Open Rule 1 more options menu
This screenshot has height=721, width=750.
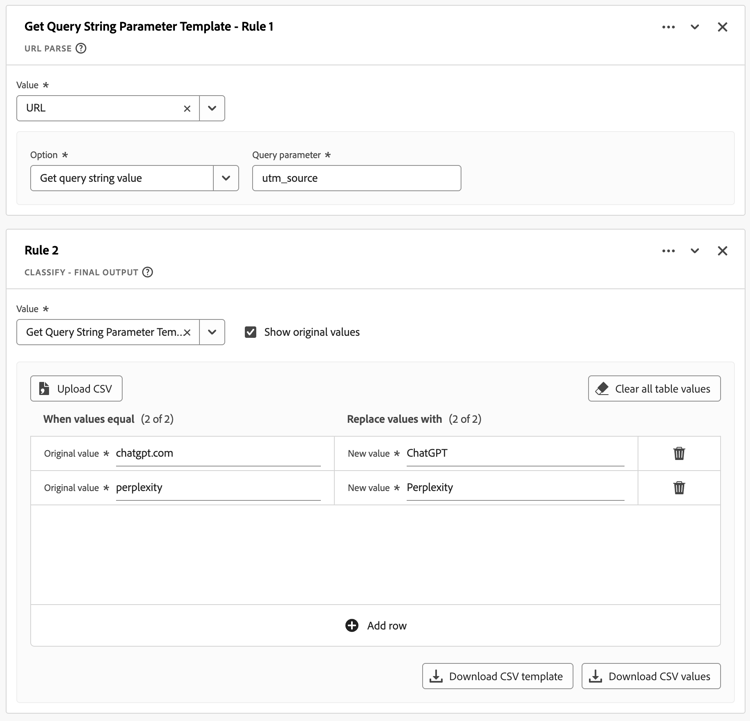pyautogui.click(x=668, y=27)
